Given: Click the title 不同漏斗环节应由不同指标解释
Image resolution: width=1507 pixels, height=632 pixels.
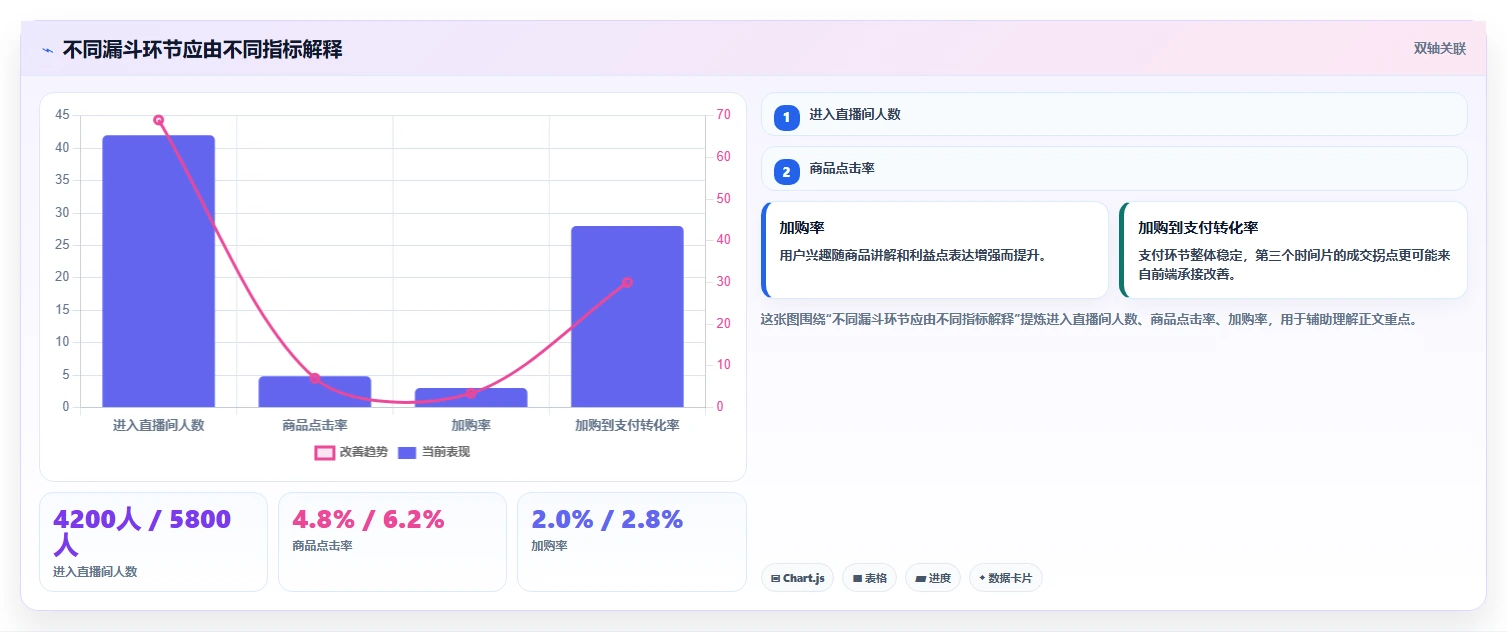Looking at the screenshot, I should pos(203,50).
